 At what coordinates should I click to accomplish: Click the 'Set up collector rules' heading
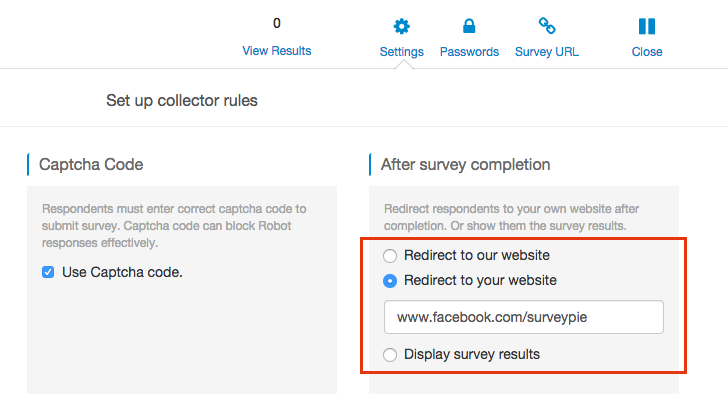click(182, 100)
